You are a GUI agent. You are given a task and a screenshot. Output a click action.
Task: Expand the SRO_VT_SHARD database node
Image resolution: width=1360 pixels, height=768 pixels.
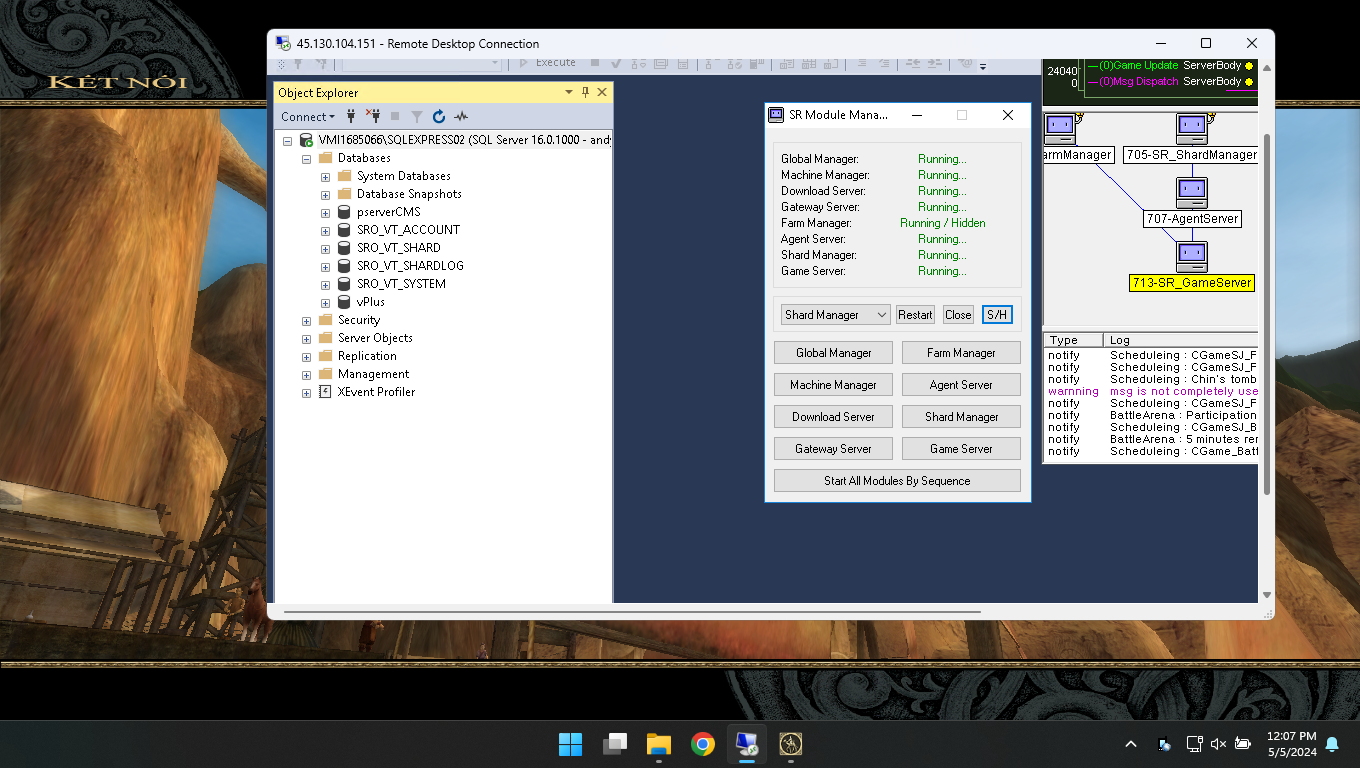(326, 248)
